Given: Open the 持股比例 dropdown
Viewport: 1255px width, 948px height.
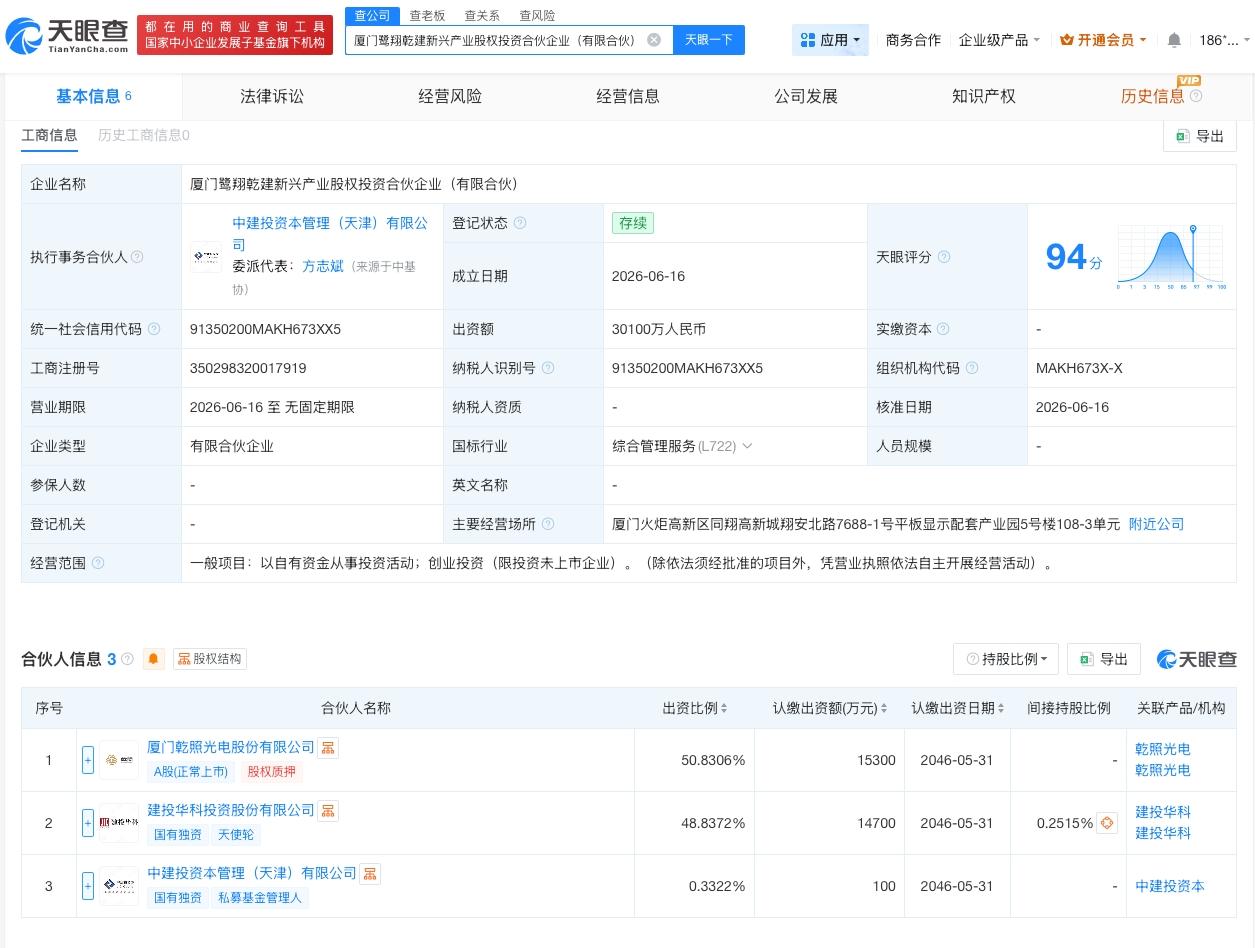Looking at the screenshot, I should point(1006,659).
